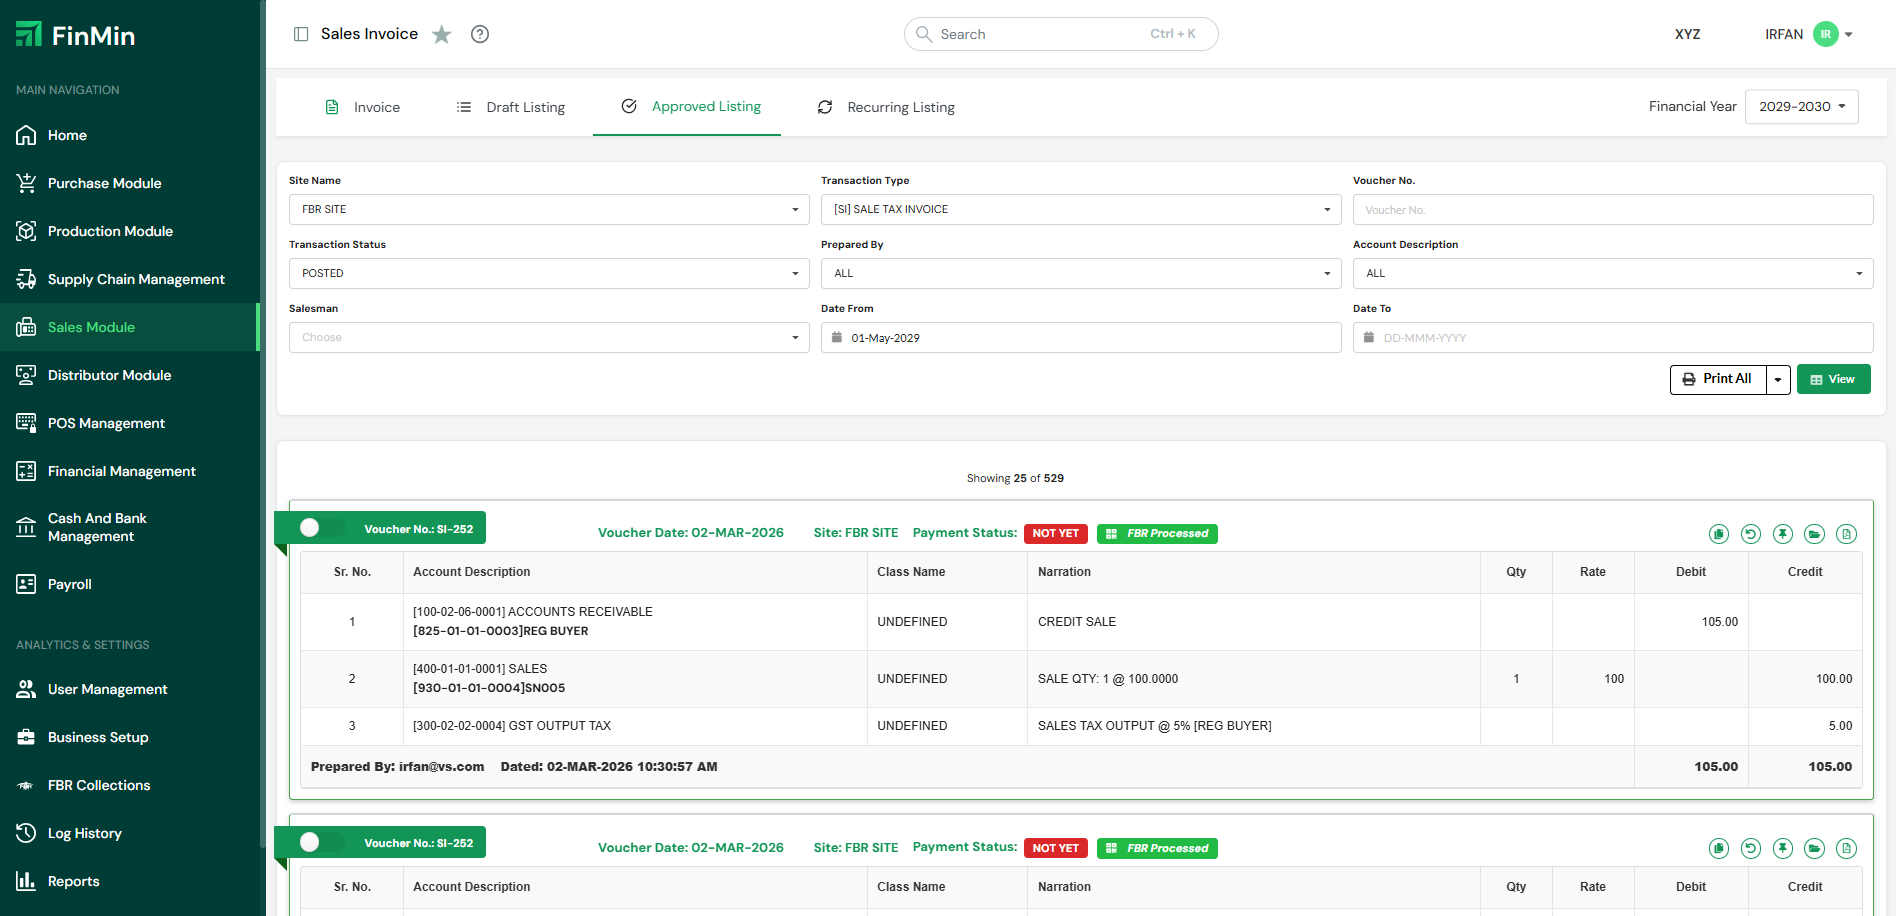Click the open folder icon on first voucher

[x=1814, y=534]
